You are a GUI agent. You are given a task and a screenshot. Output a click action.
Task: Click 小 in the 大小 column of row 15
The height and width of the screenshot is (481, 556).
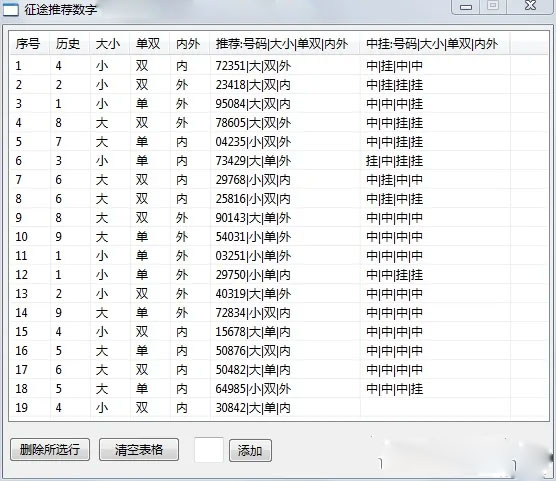tap(102, 332)
